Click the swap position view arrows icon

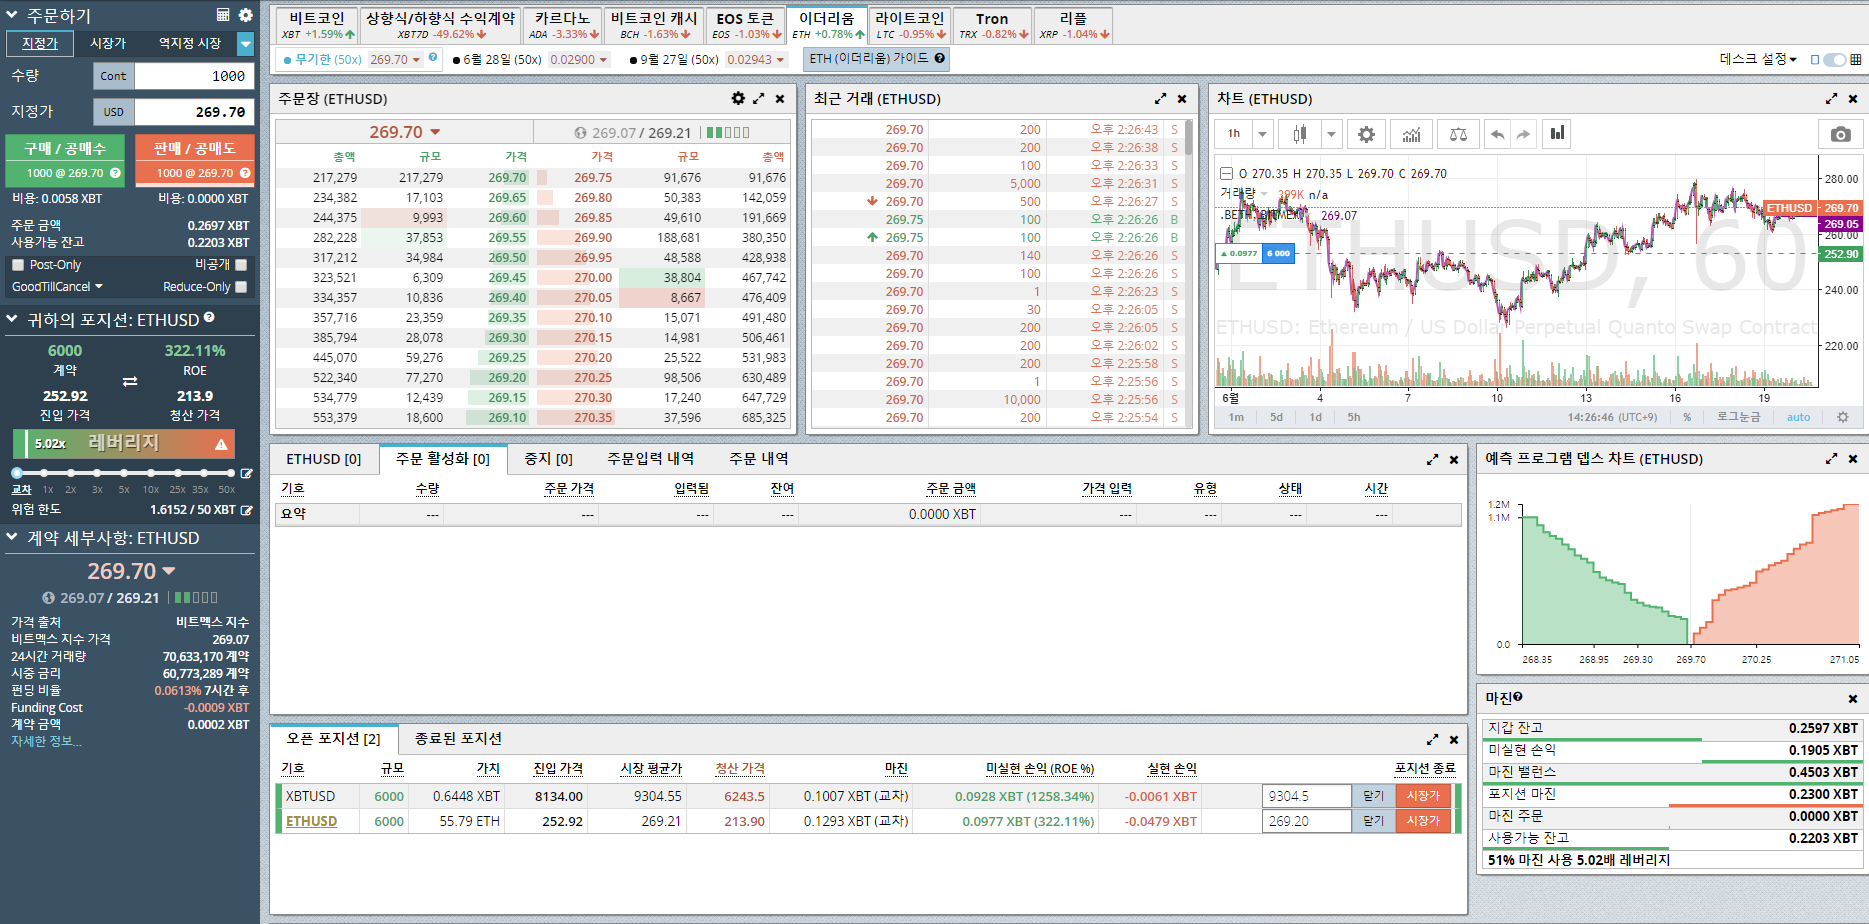(130, 381)
